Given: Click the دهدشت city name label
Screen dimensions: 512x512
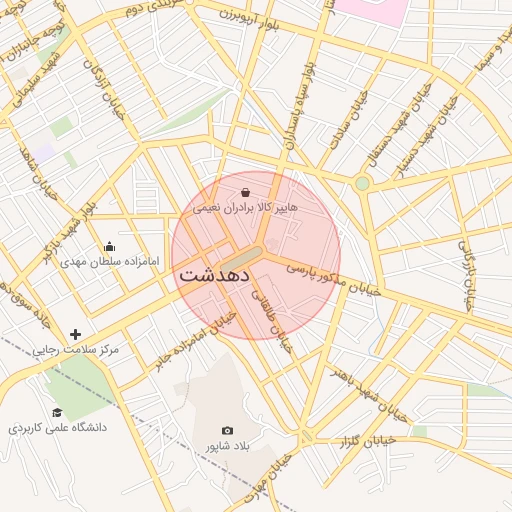Looking at the screenshot, I should point(215,276).
